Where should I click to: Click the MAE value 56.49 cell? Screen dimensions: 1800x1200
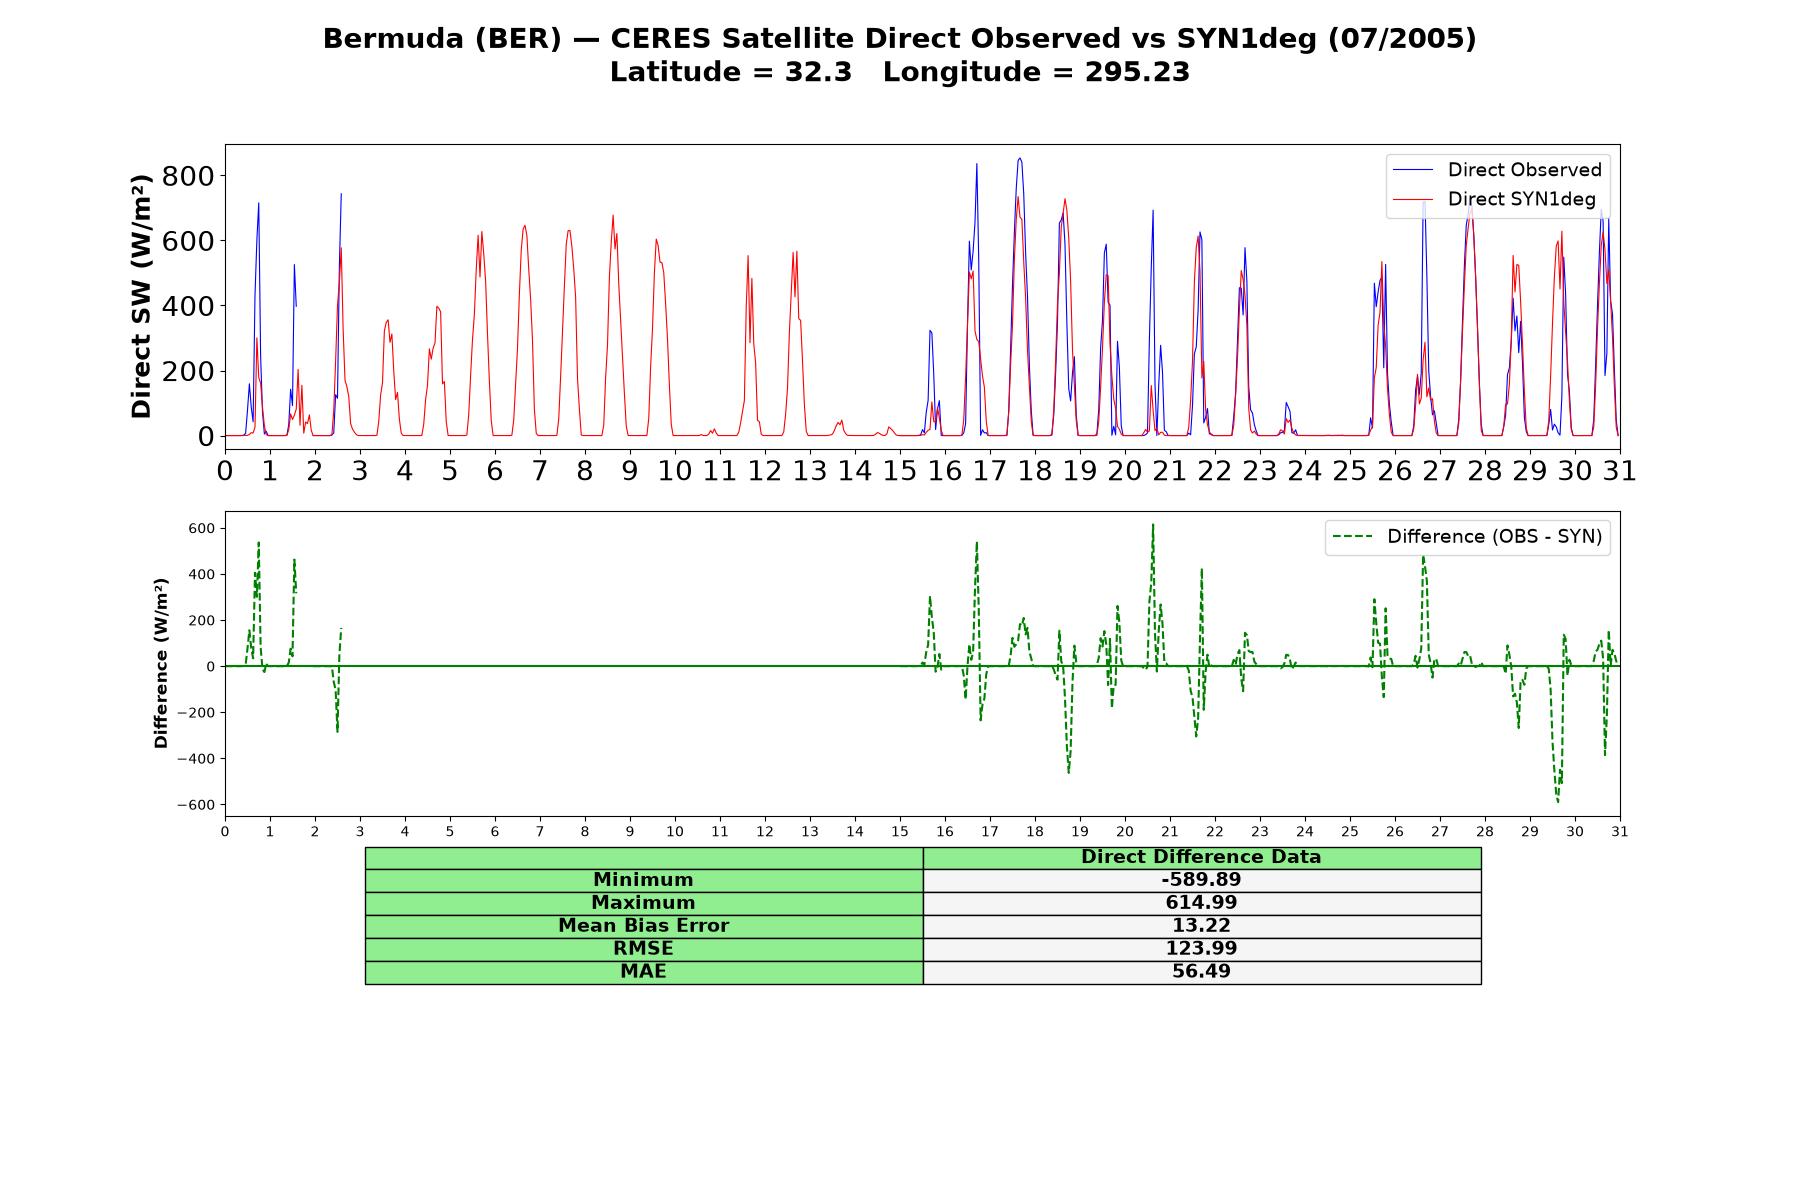pyautogui.click(x=1201, y=972)
